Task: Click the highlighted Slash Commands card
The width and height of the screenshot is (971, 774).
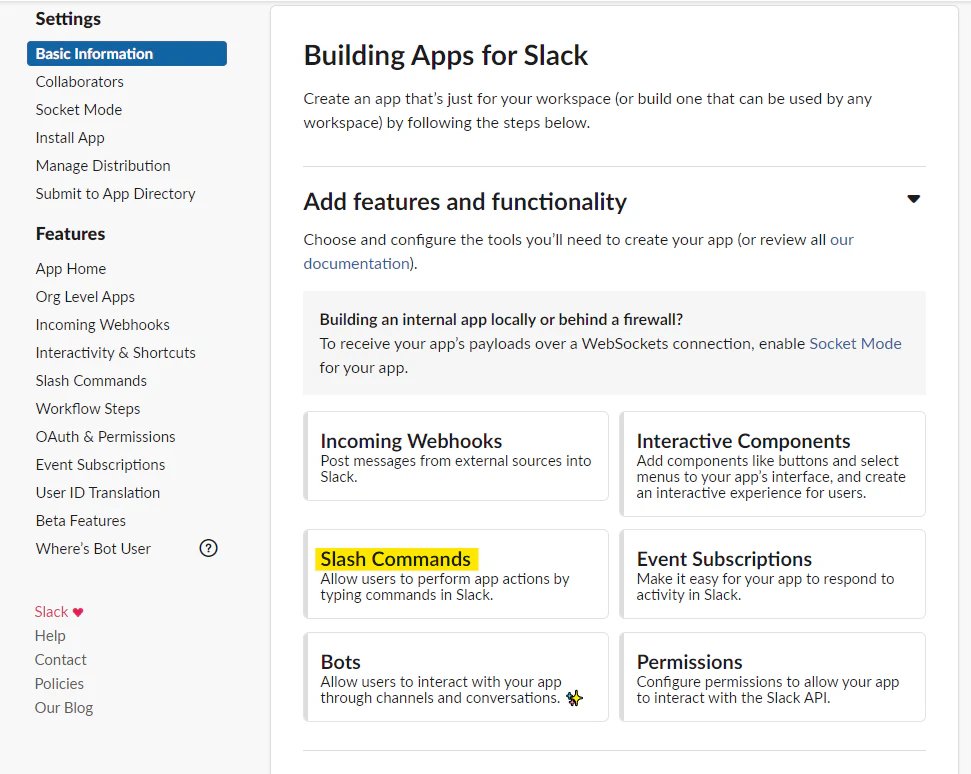Action: 456,574
